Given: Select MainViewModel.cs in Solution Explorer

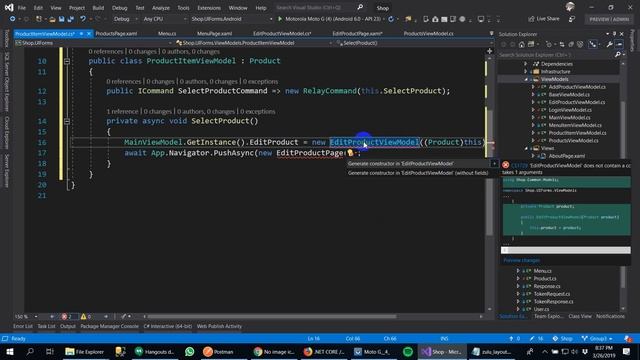Looking at the screenshot, I should (569, 118).
